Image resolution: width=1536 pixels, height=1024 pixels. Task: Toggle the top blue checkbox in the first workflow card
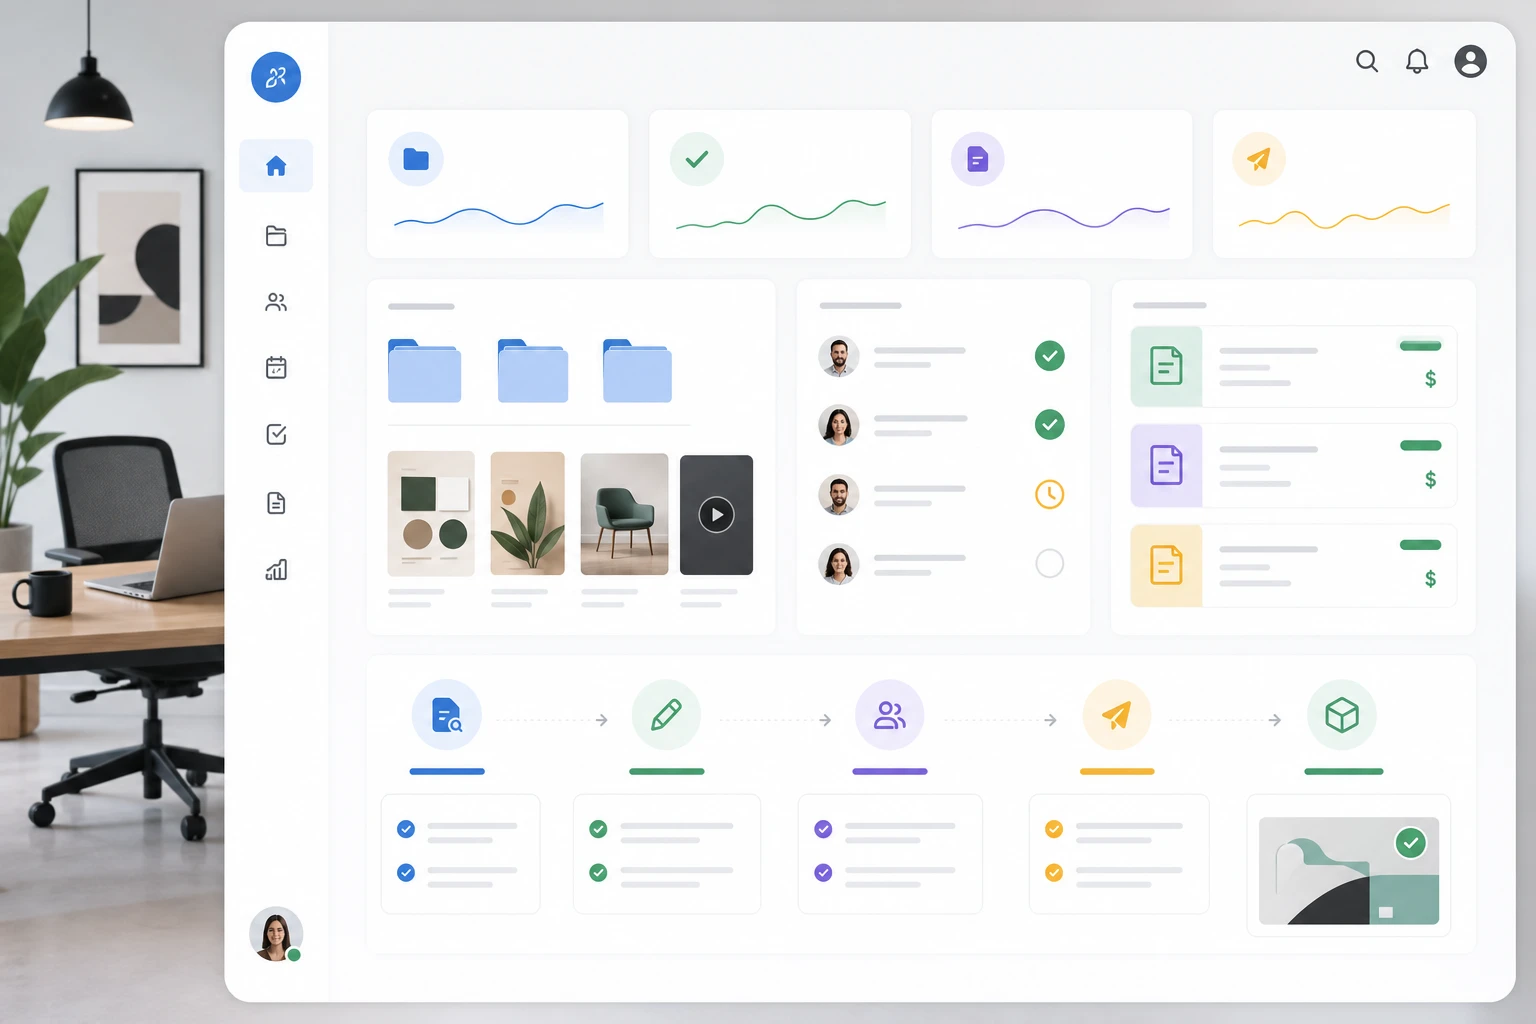[406, 829]
